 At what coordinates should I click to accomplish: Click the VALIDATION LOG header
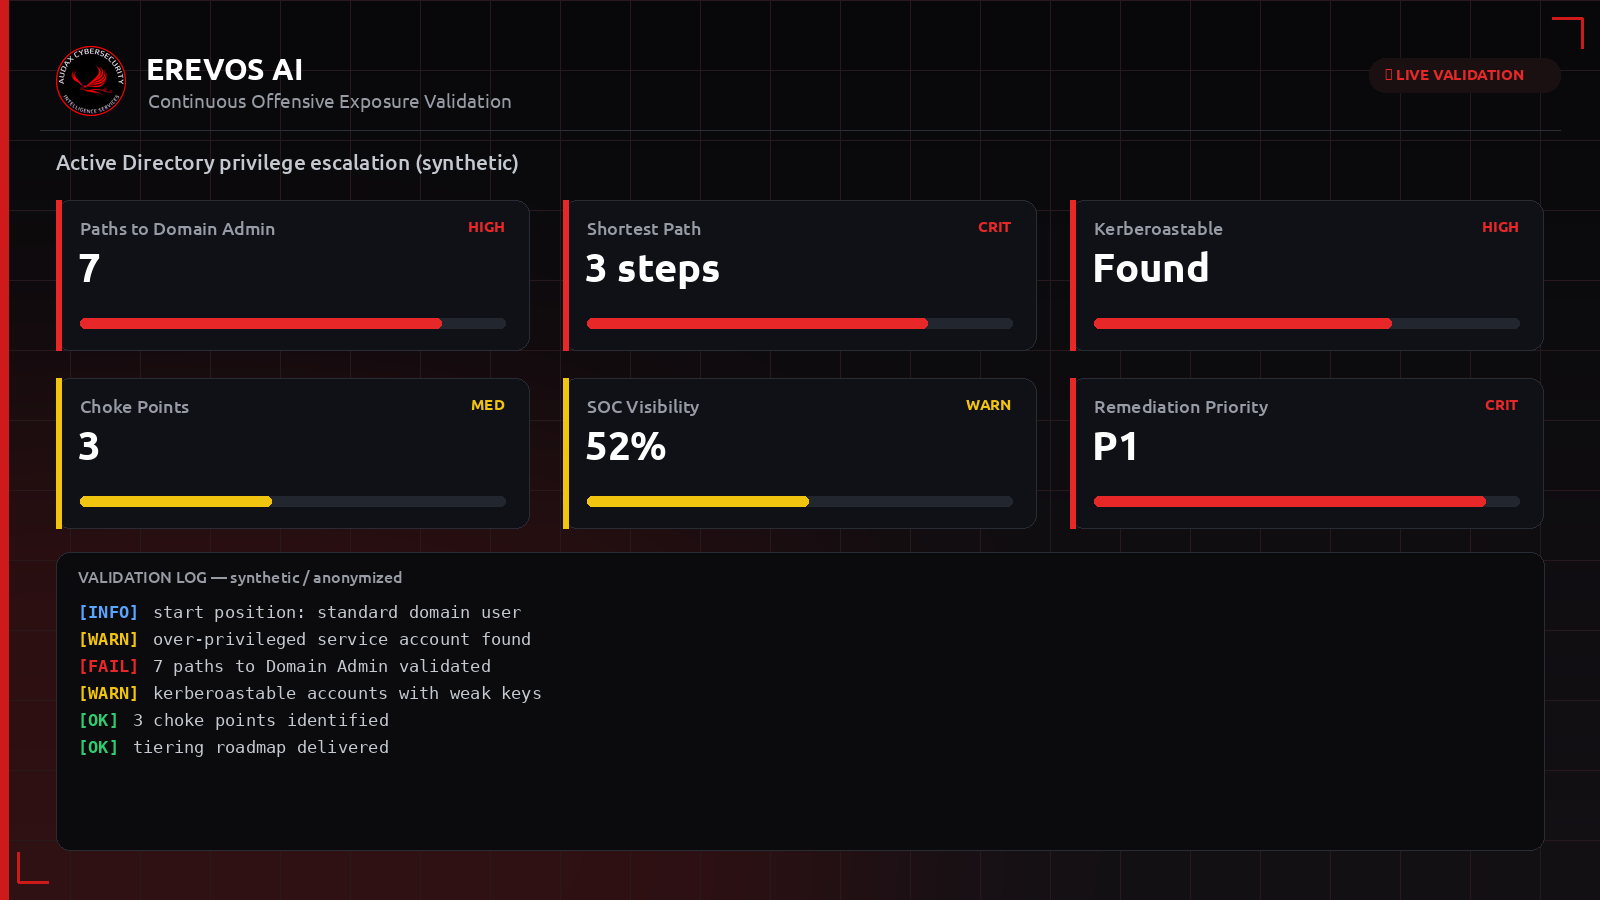[240, 578]
